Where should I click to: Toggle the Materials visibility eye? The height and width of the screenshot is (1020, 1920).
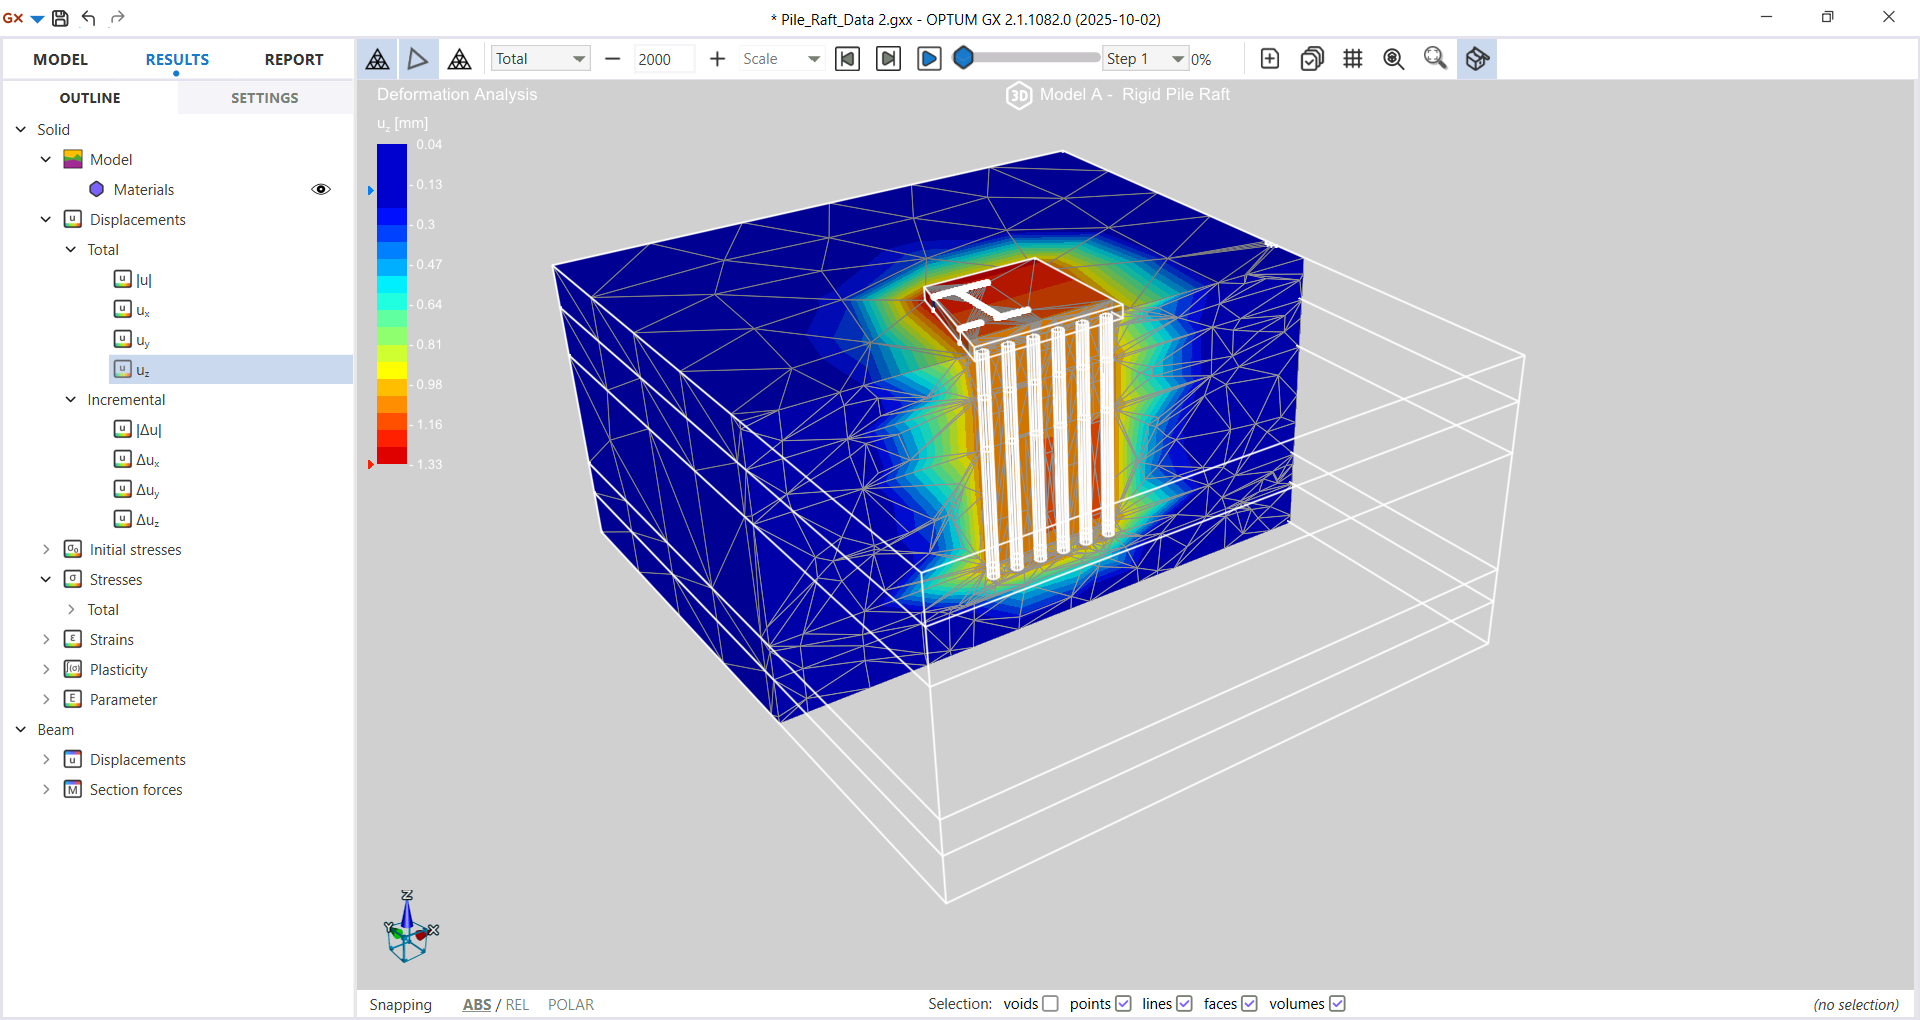(321, 189)
